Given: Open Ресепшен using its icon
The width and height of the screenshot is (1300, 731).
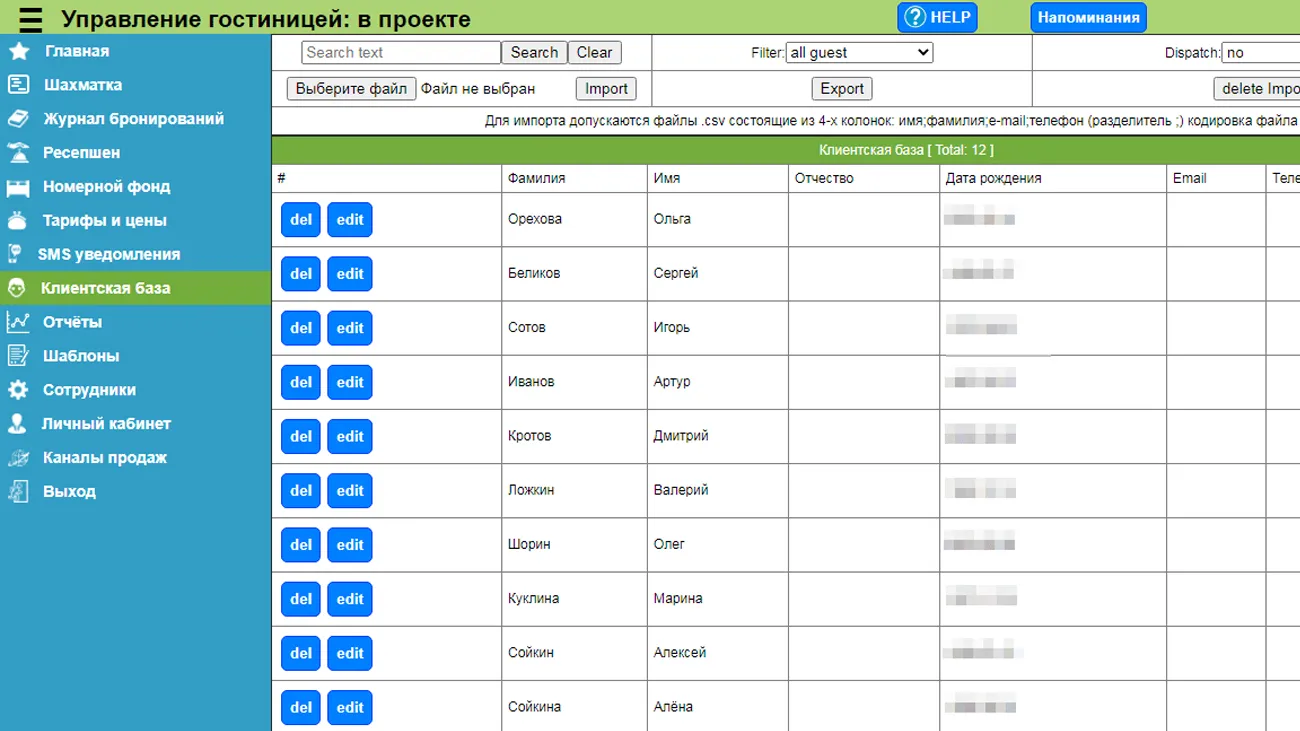Looking at the screenshot, I should coord(18,153).
